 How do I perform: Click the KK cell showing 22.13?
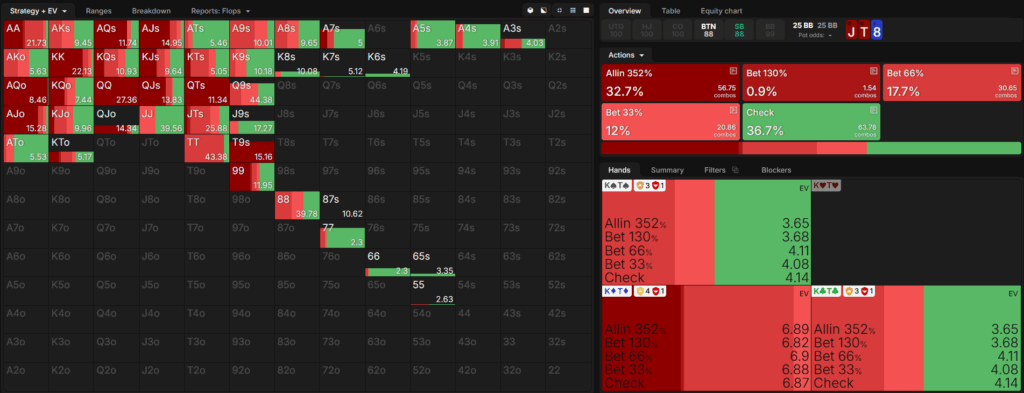pyautogui.click(x=71, y=63)
